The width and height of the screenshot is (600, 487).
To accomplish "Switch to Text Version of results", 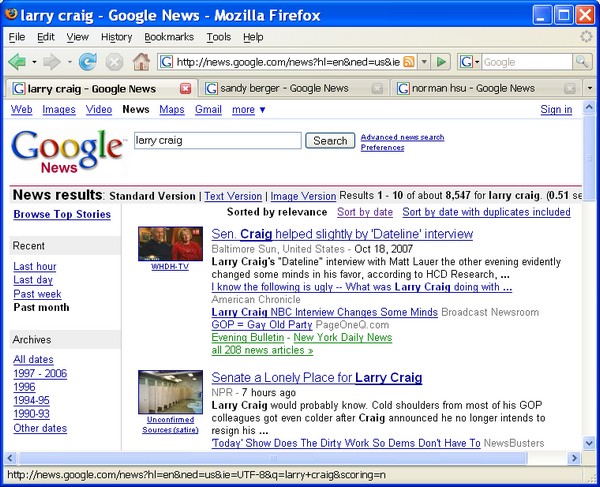I will [x=233, y=196].
